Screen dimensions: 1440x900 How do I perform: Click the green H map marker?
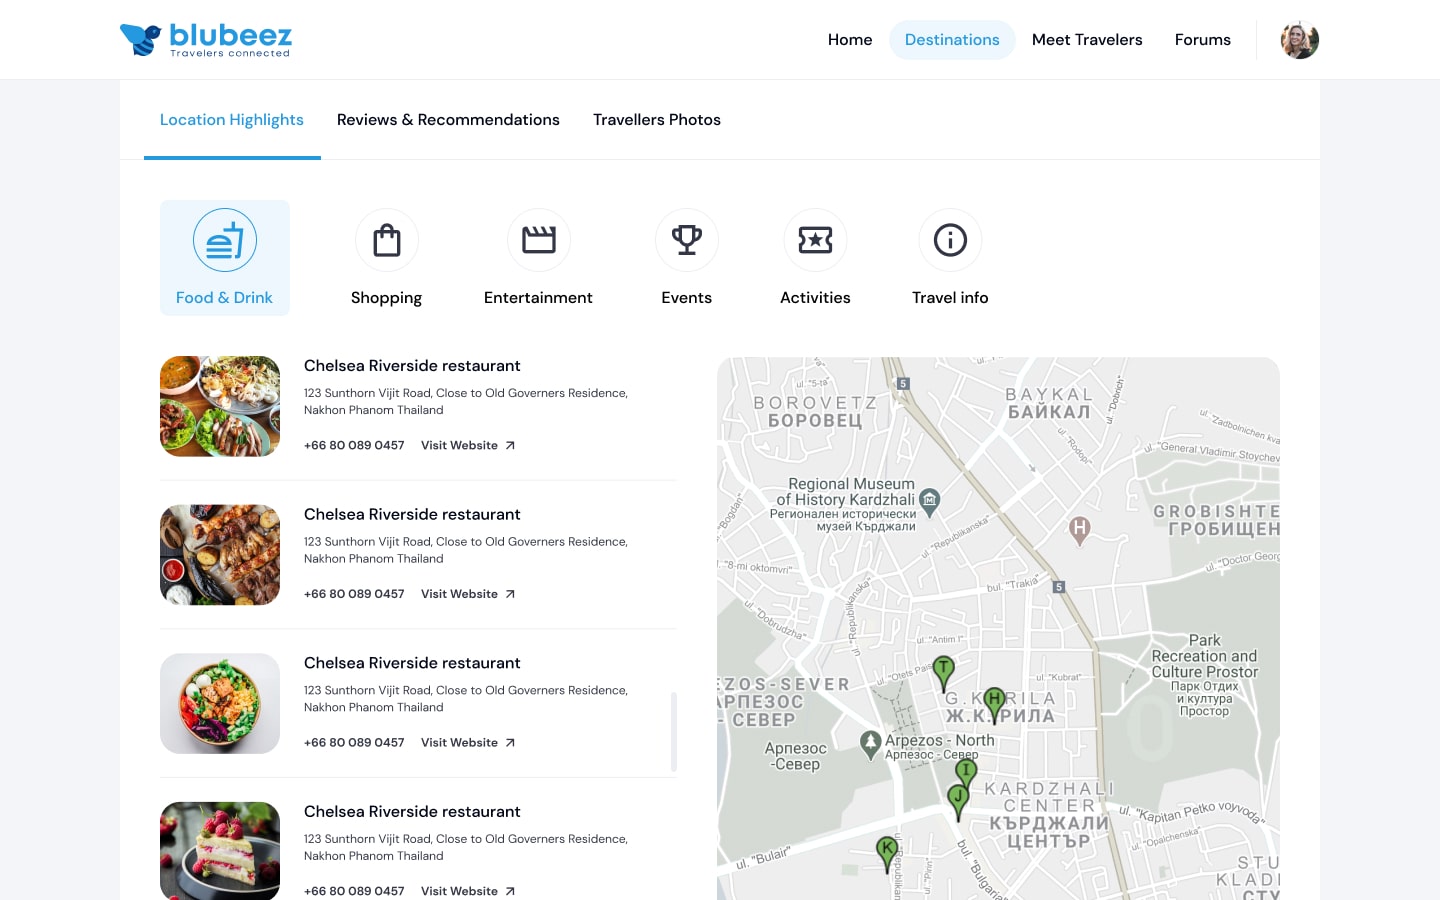click(x=994, y=705)
